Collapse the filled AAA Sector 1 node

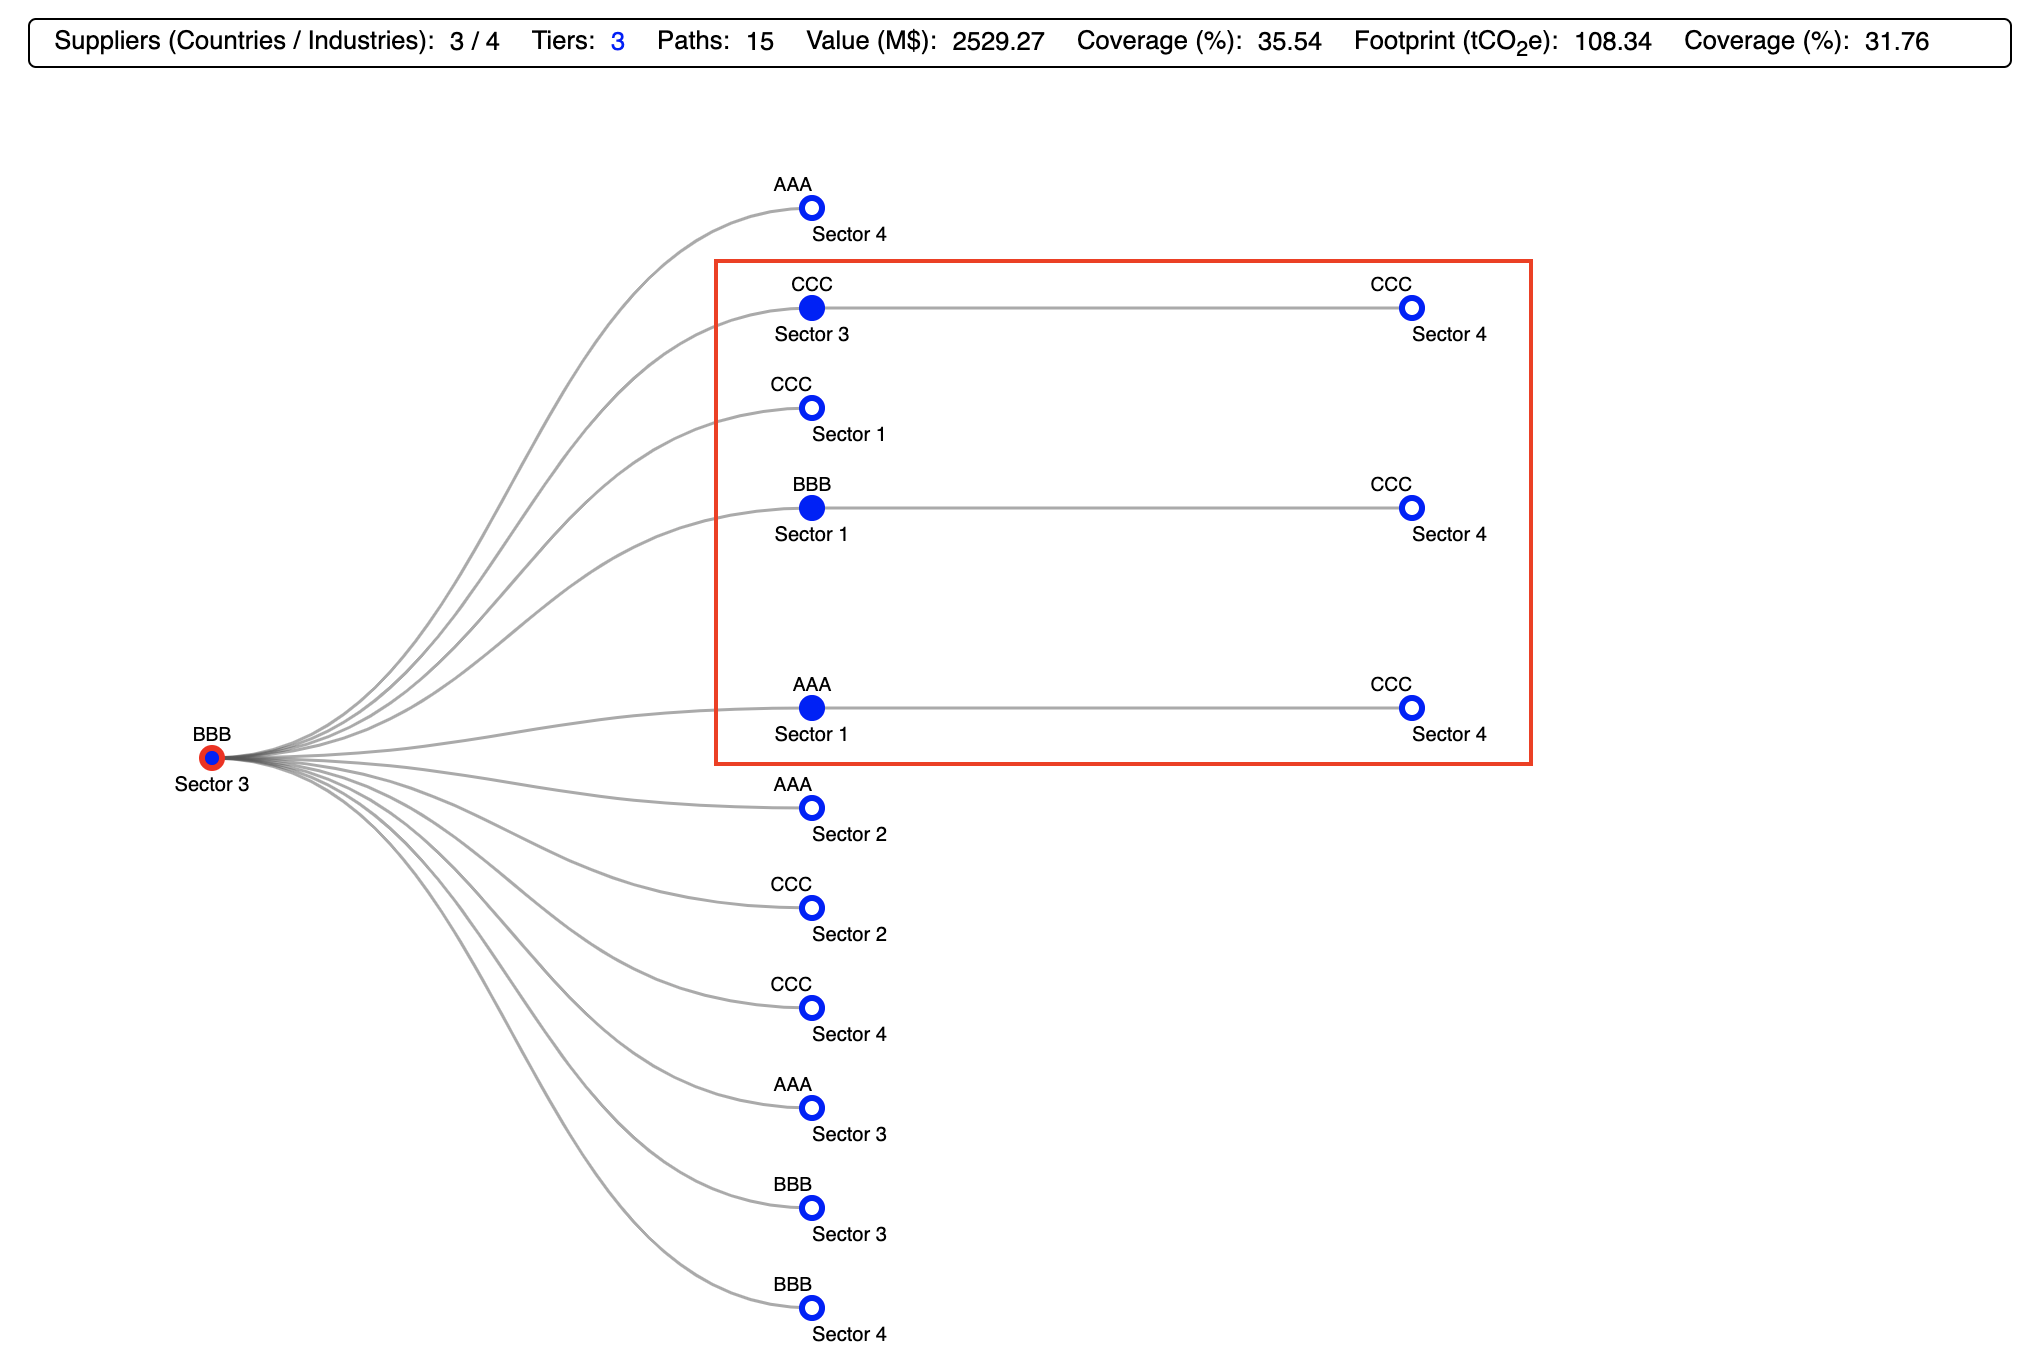(x=812, y=708)
